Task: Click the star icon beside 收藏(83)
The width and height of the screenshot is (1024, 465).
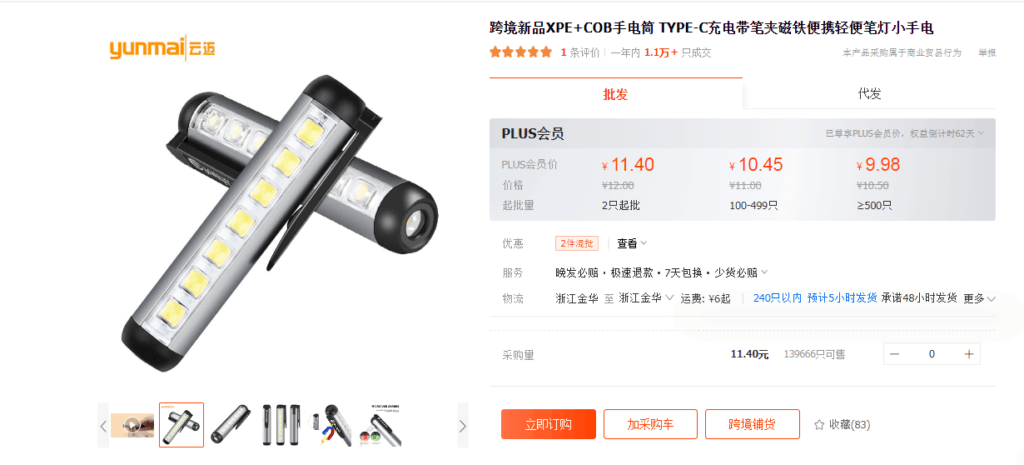Action: pos(819,425)
